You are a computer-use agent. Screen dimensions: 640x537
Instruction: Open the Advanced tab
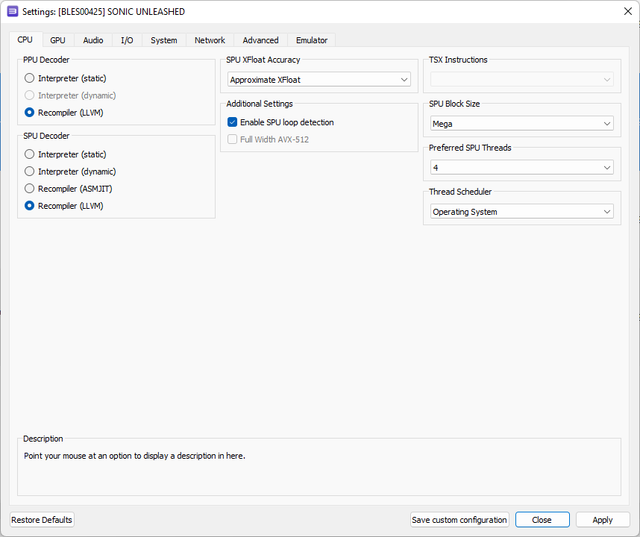pyautogui.click(x=260, y=40)
